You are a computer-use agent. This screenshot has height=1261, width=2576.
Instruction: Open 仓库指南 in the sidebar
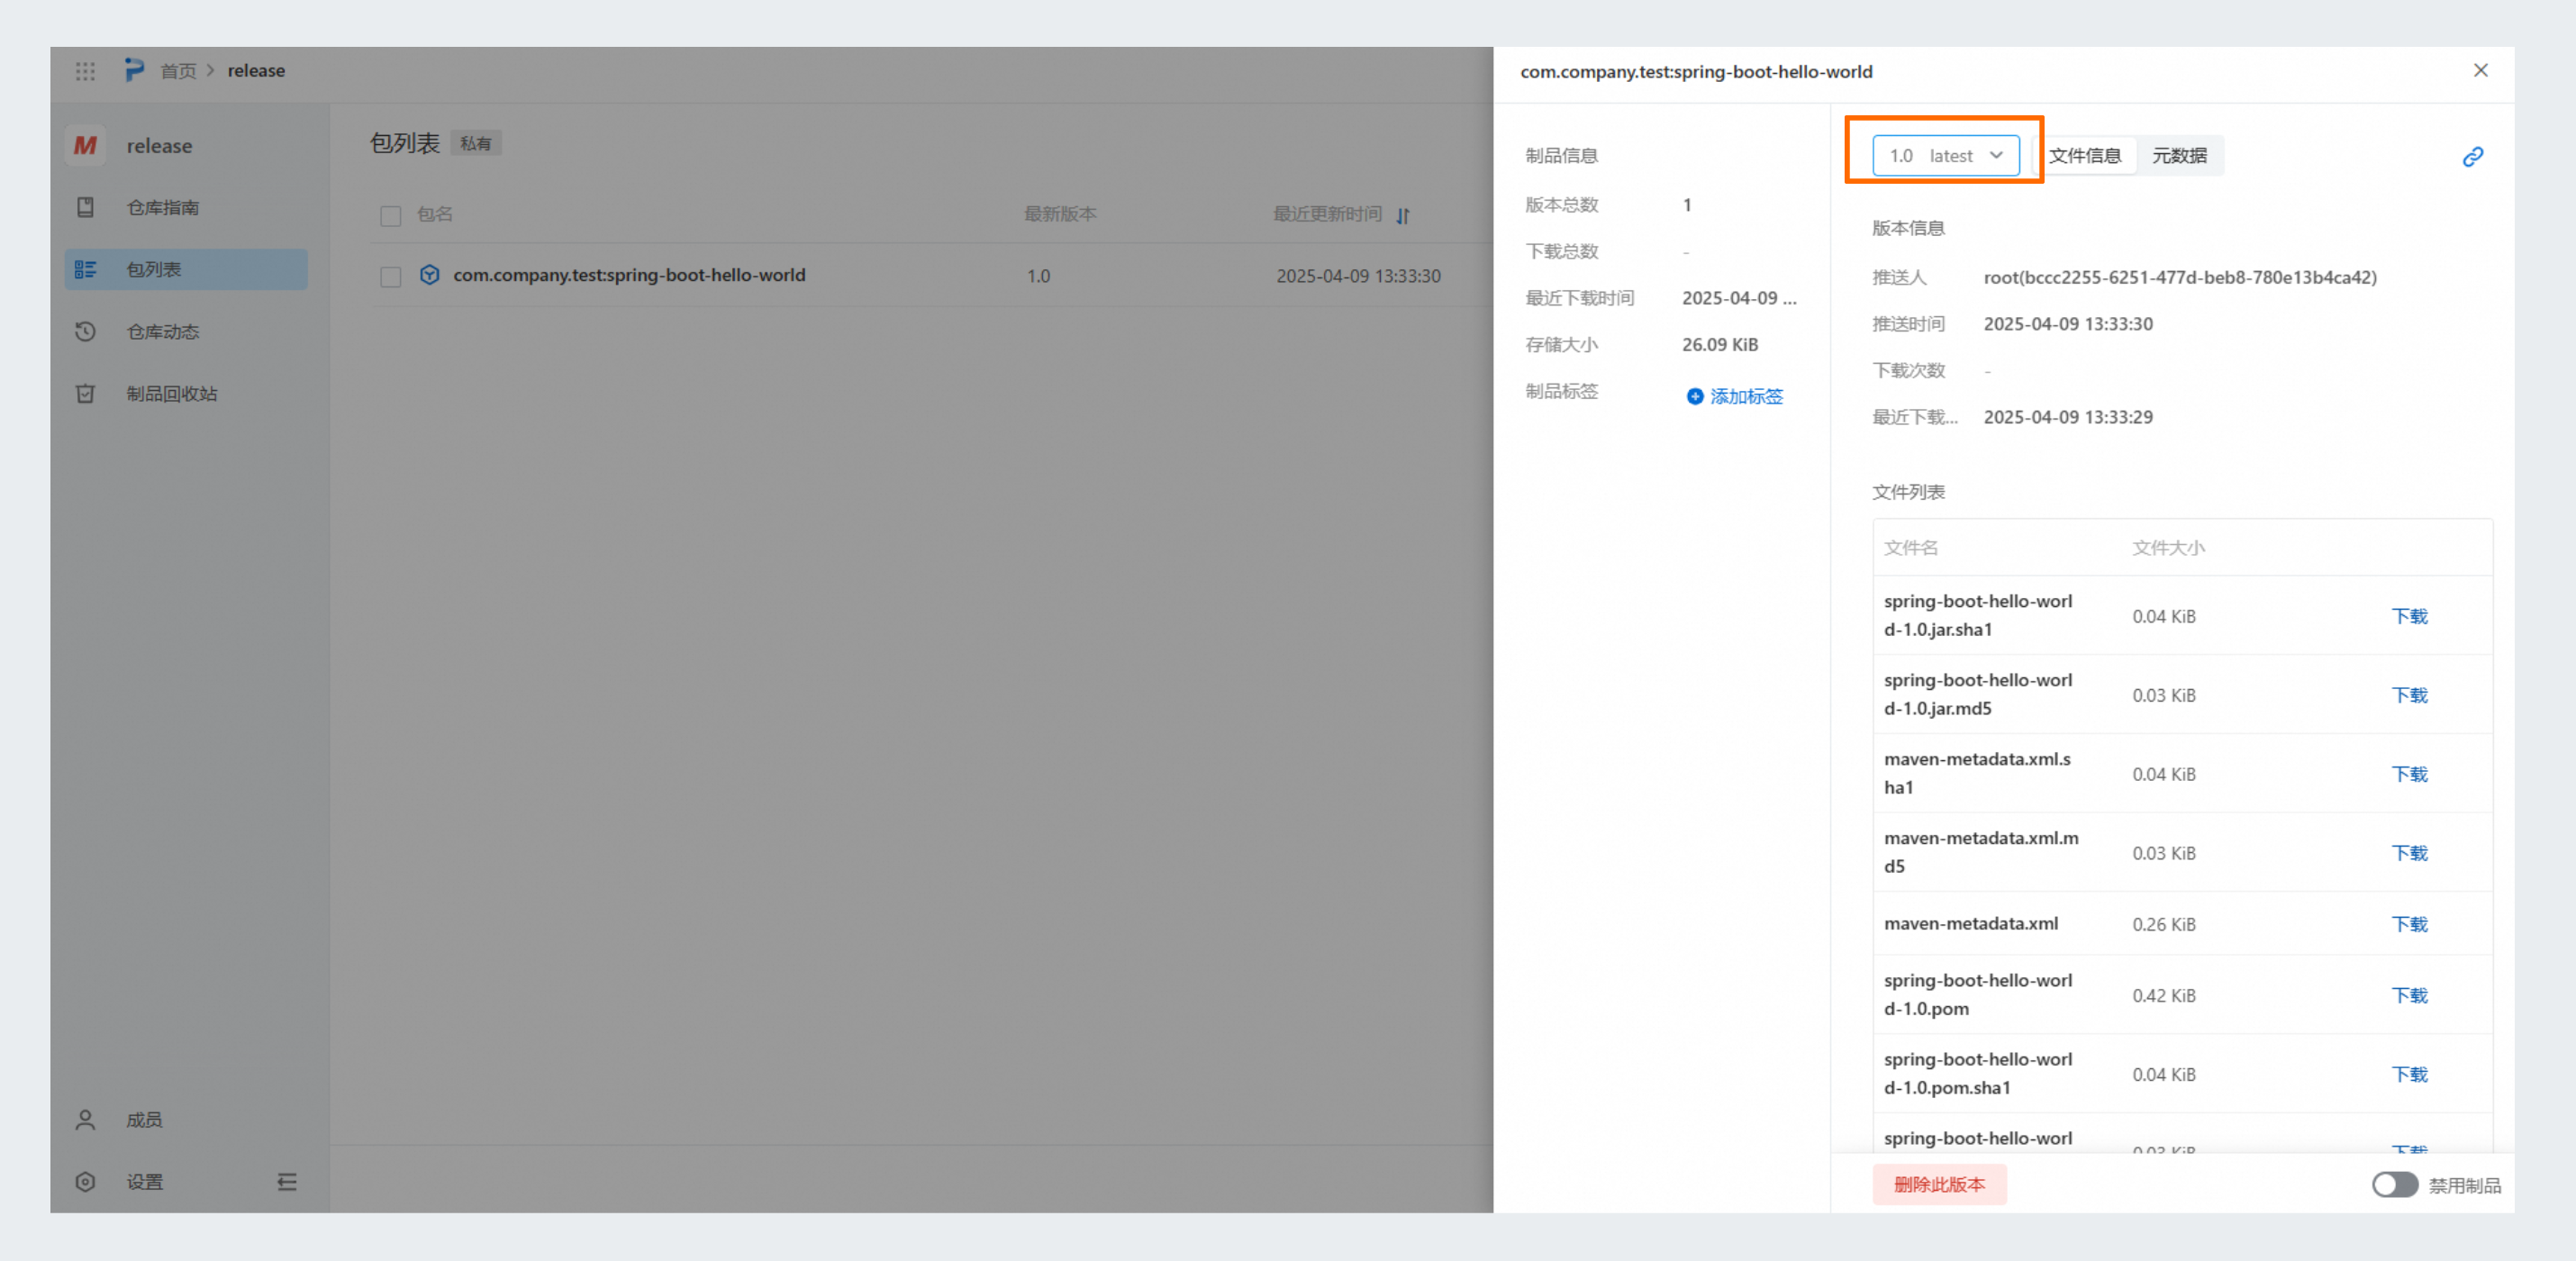(162, 207)
